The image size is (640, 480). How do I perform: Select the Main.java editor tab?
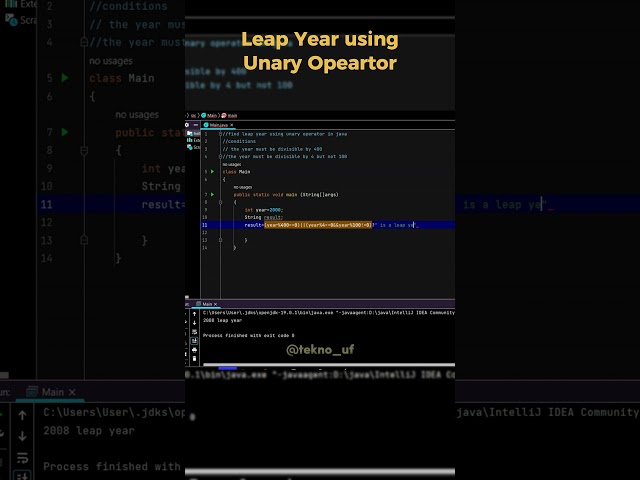coord(218,125)
